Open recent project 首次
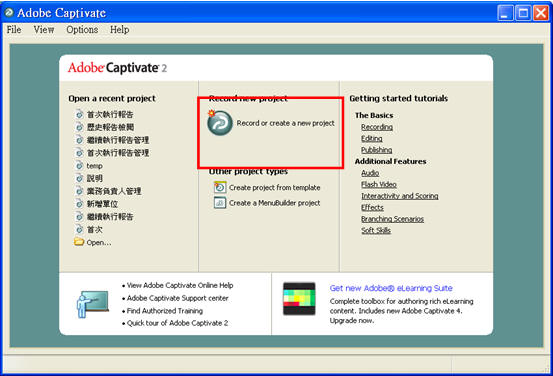The image size is (553, 376). 95,229
